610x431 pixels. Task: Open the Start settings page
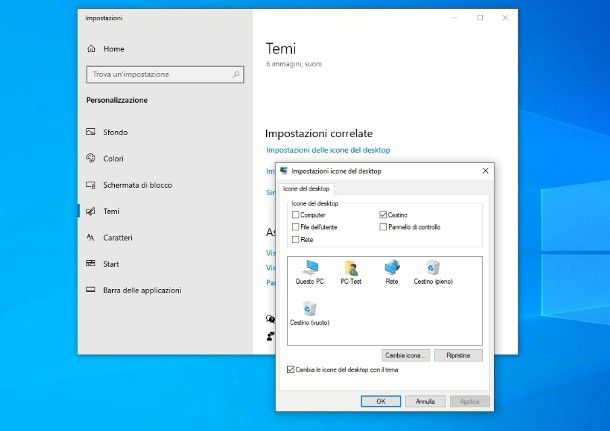tap(111, 264)
